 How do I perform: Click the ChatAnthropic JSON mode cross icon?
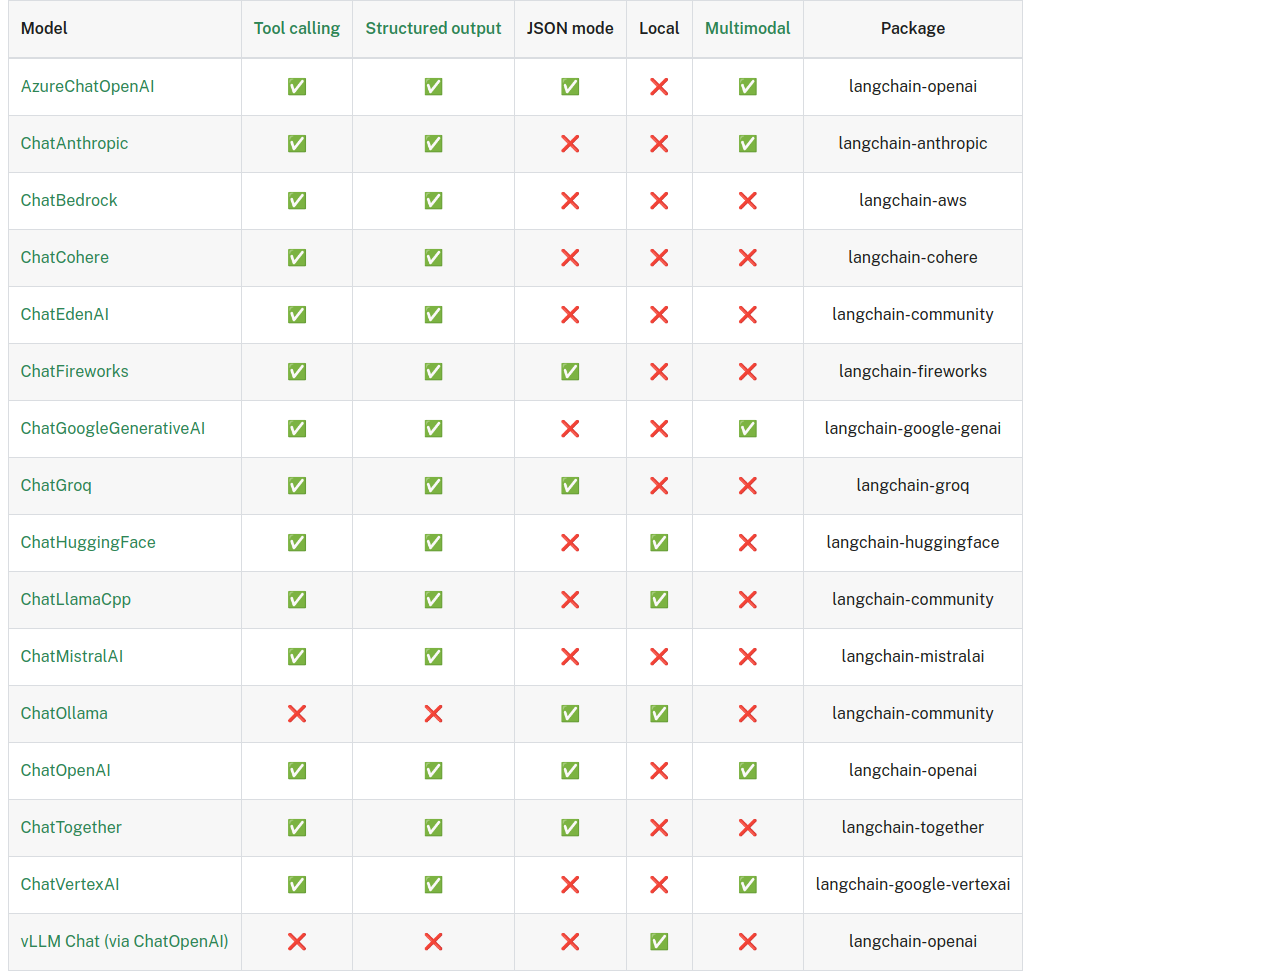click(x=570, y=144)
